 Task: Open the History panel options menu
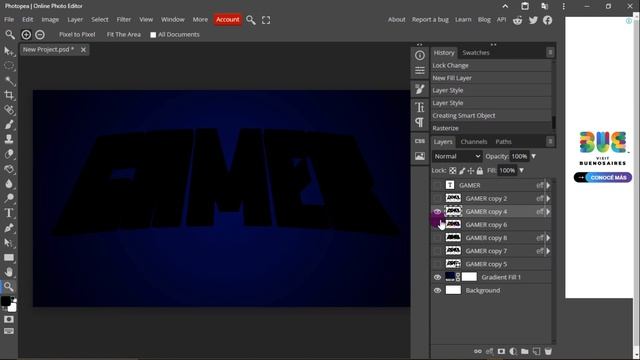tap(550, 52)
